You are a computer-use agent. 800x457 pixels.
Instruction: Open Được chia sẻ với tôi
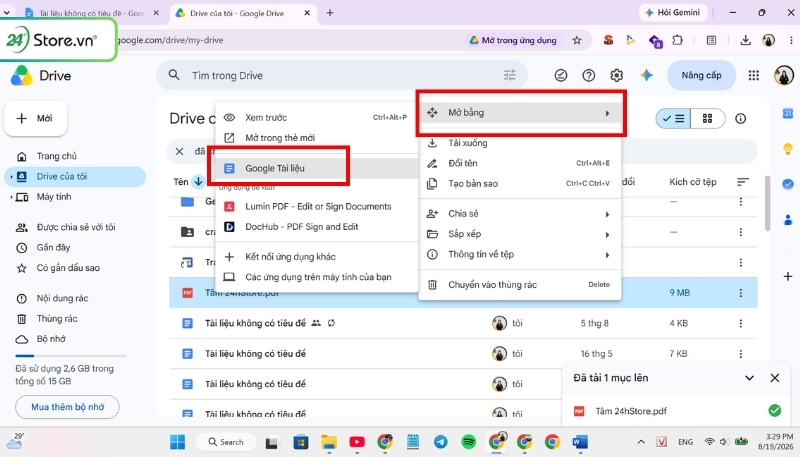(x=75, y=227)
